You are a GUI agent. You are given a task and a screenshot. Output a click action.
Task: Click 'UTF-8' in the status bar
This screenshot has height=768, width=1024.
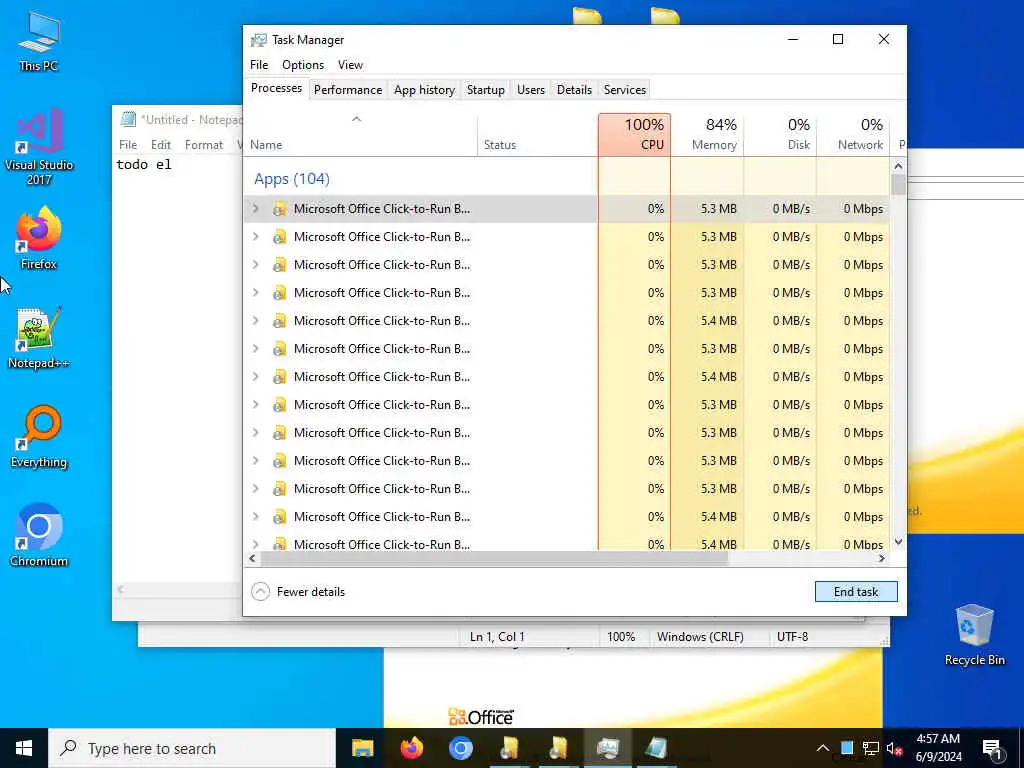tap(792, 637)
